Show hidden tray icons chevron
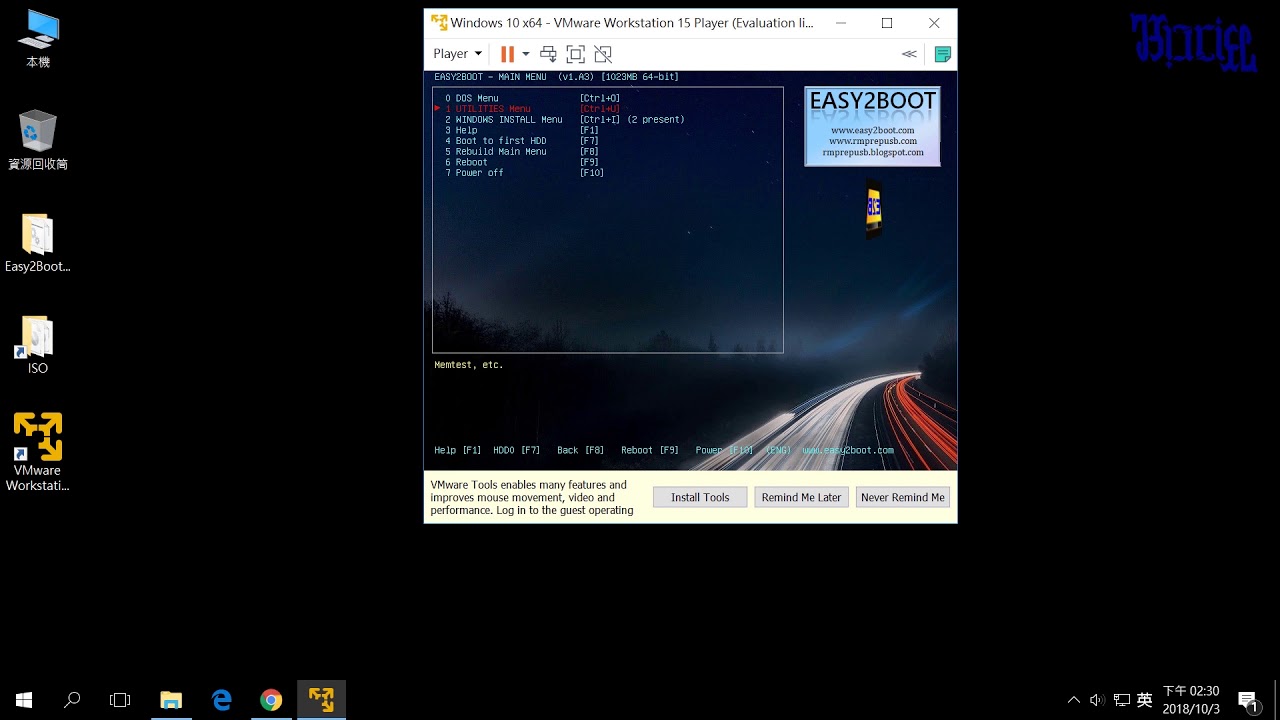 pos(1074,700)
